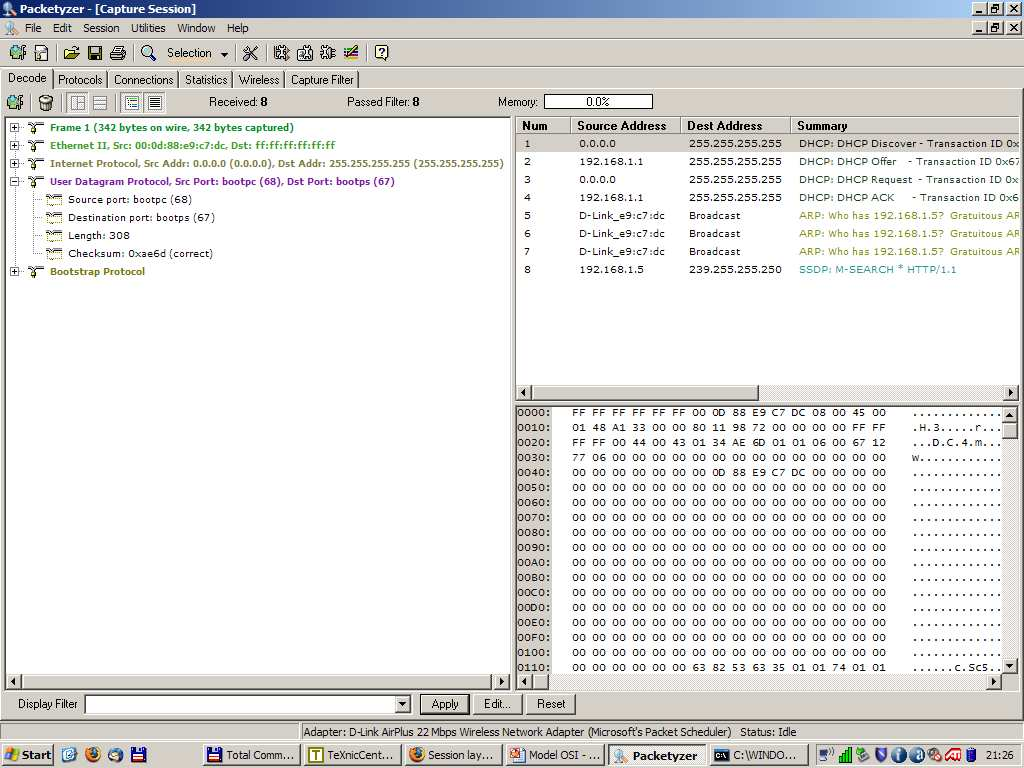
Task: Sort by Num column header
Action: coord(543,125)
